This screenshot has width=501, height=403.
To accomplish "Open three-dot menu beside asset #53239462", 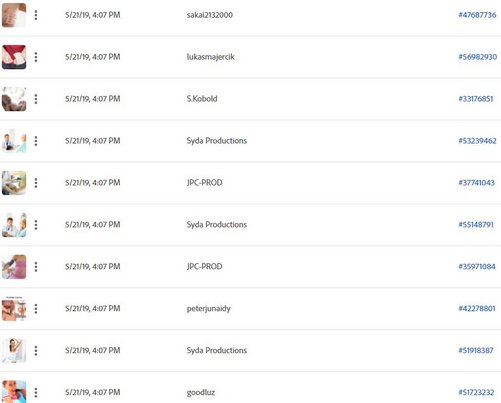I will 36,141.
